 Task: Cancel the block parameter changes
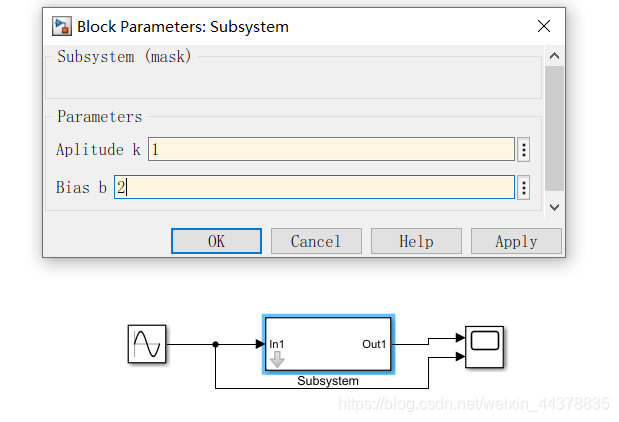[x=316, y=241]
